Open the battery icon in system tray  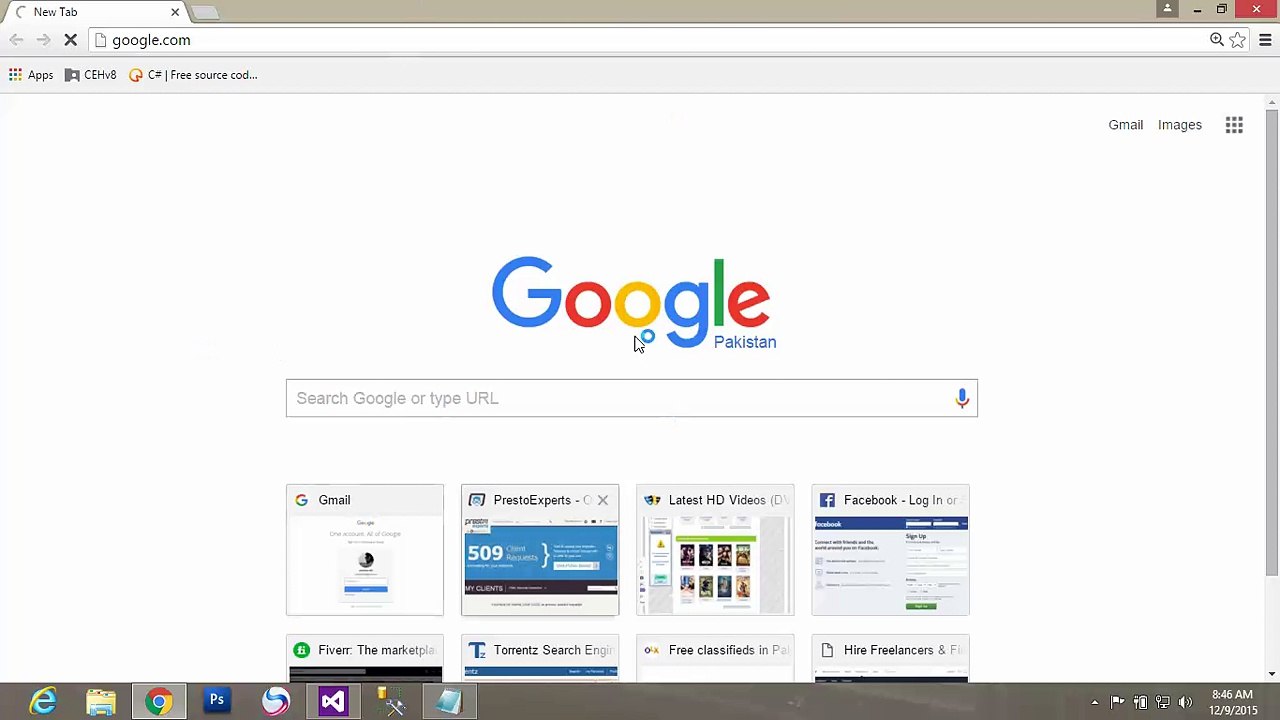(x=1141, y=702)
